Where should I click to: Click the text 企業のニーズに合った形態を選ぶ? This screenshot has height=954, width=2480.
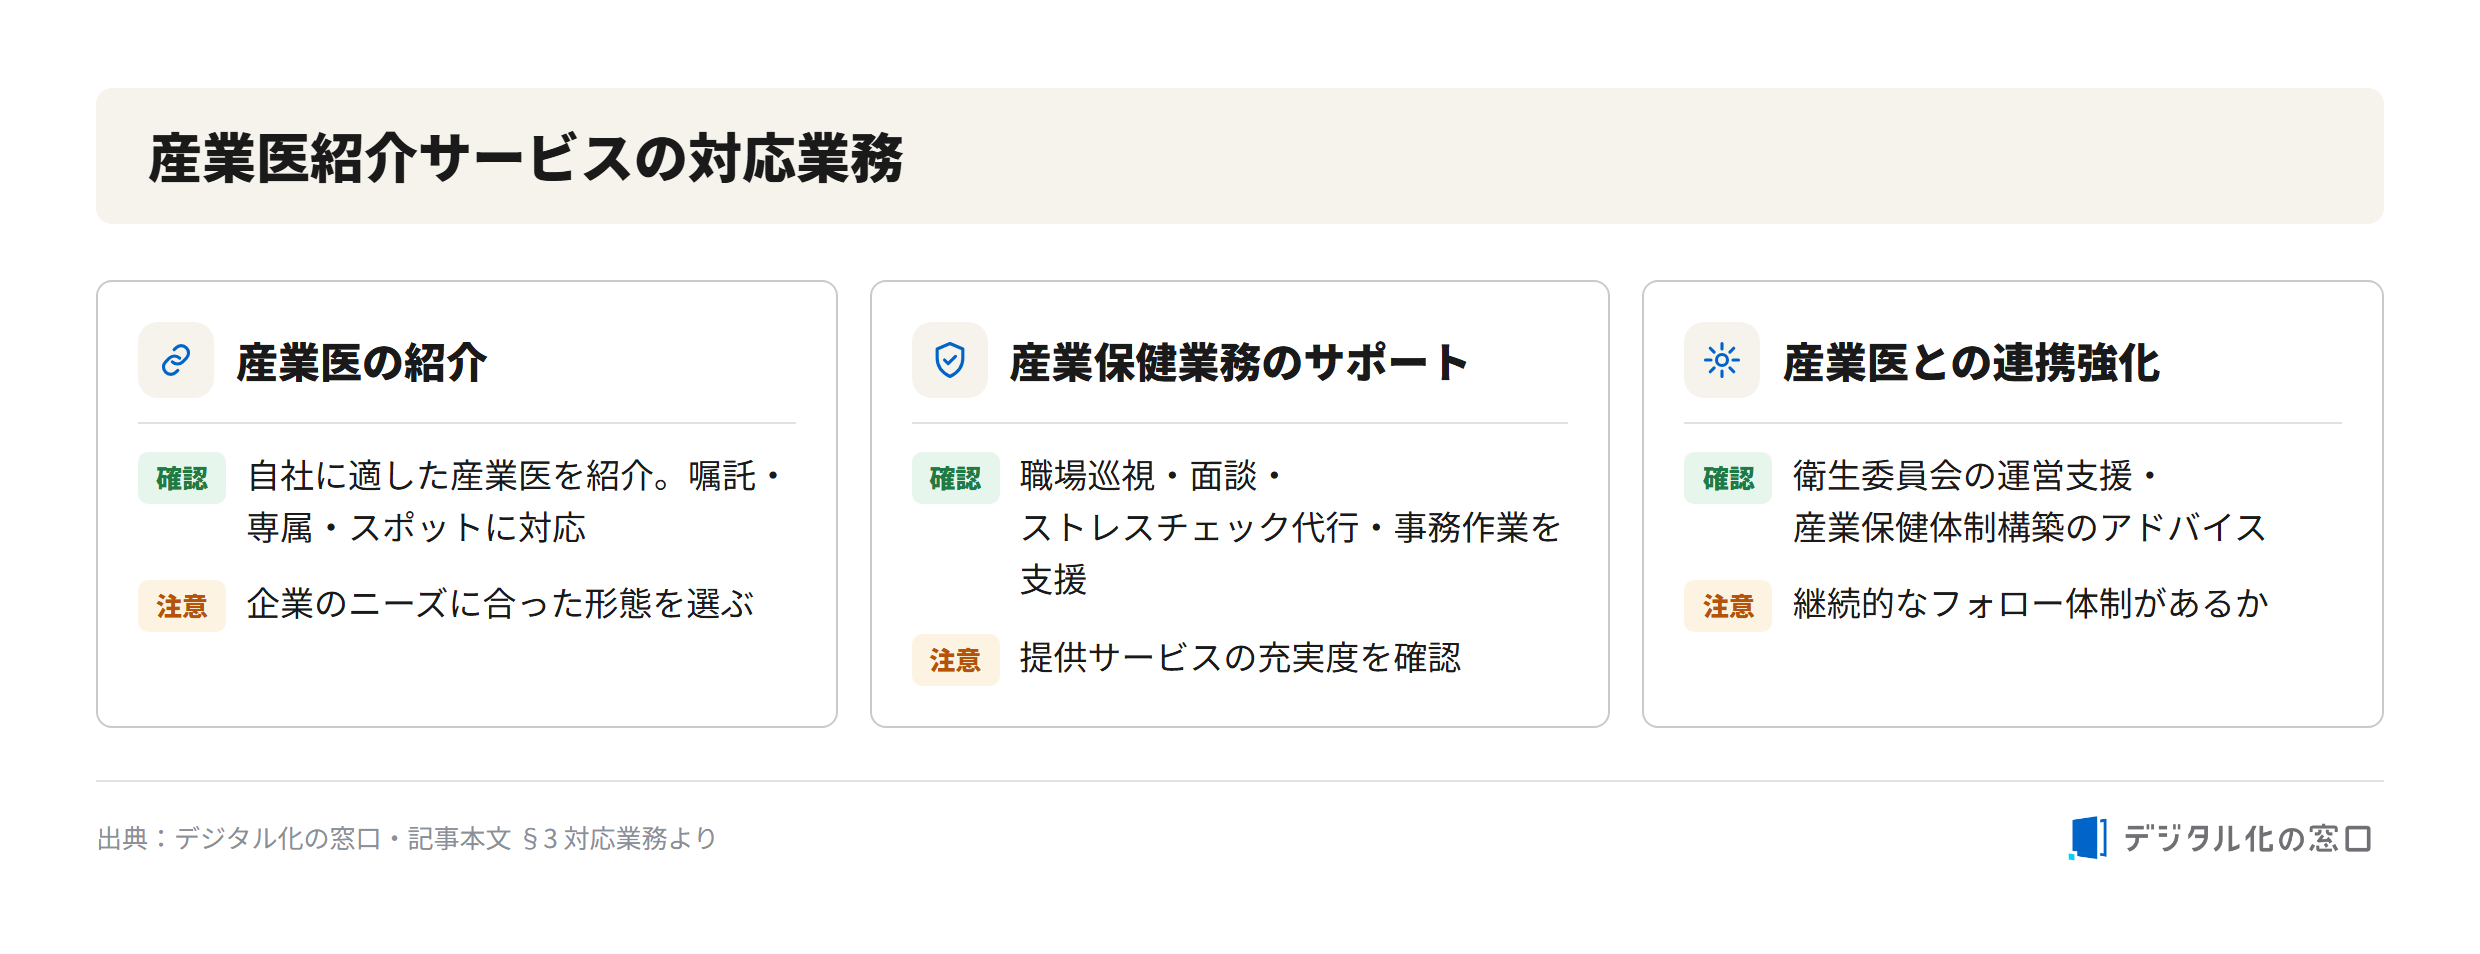pos(500,604)
